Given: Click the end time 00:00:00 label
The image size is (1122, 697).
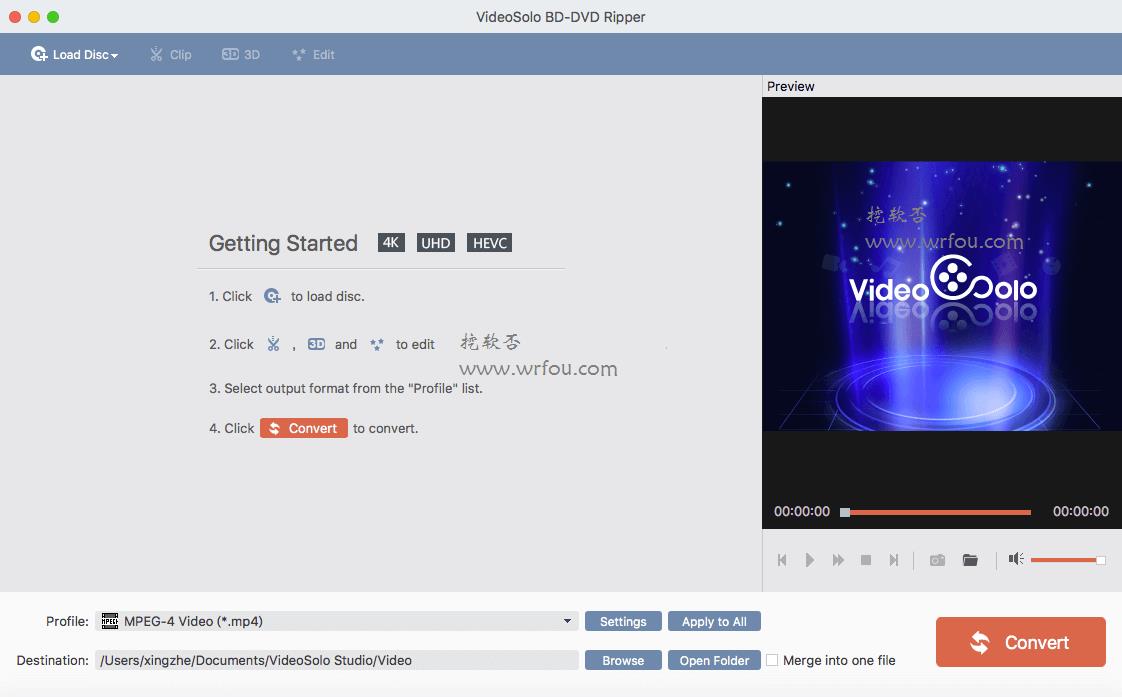Looking at the screenshot, I should (x=1080, y=512).
